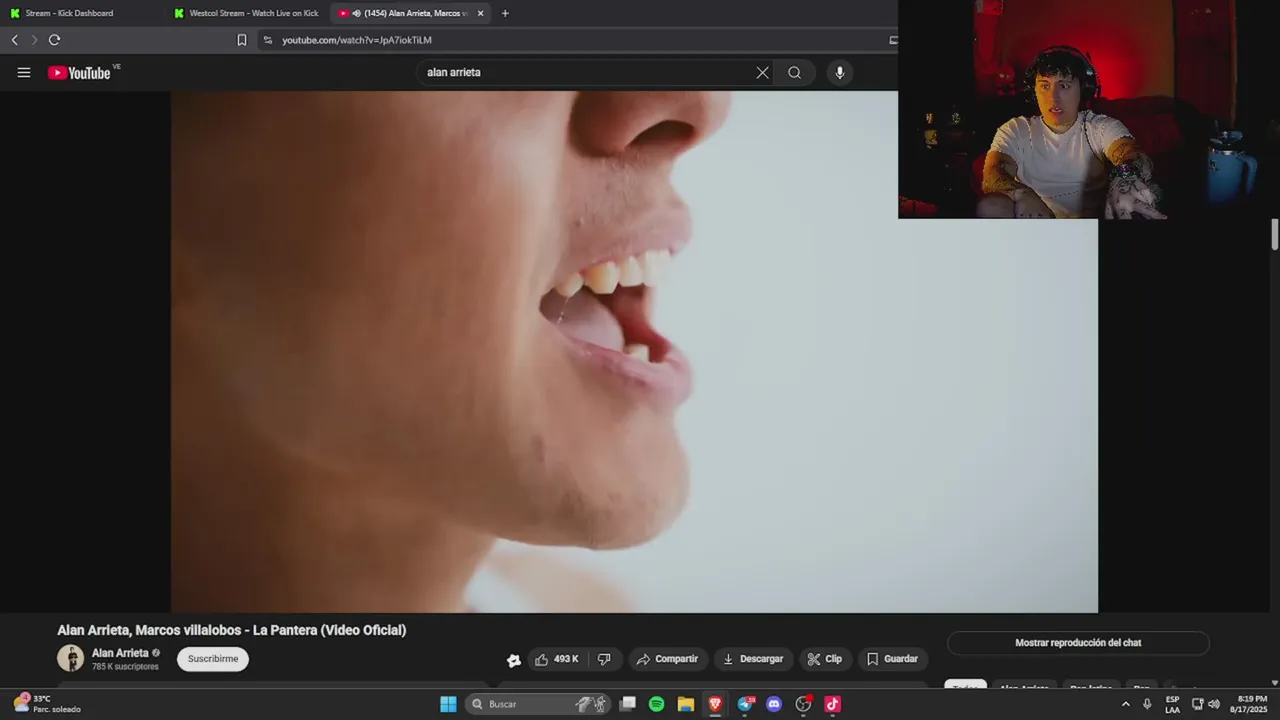This screenshot has width=1280, height=720.
Task: Save video with Guardar button
Action: tap(892, 659)
